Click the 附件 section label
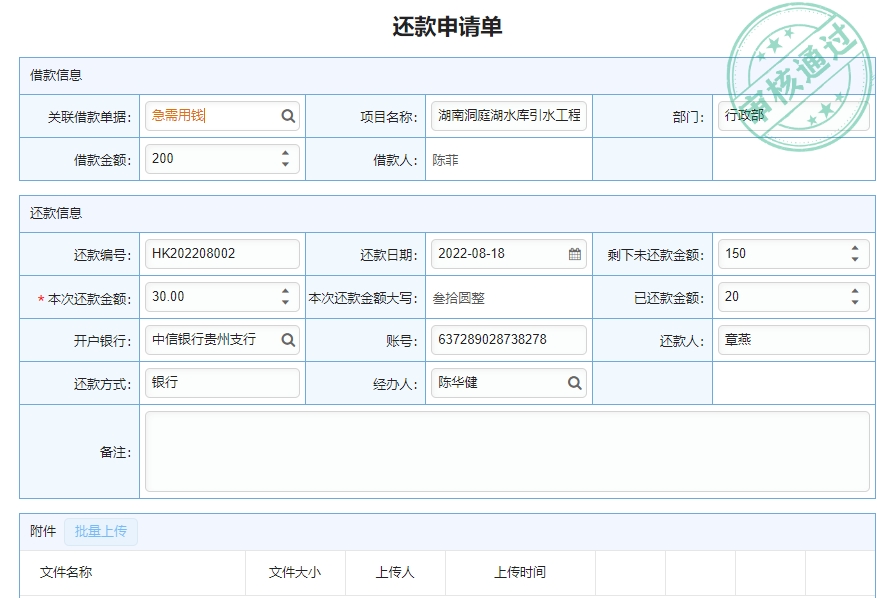877x598 pixels. [x=43, y=531]
